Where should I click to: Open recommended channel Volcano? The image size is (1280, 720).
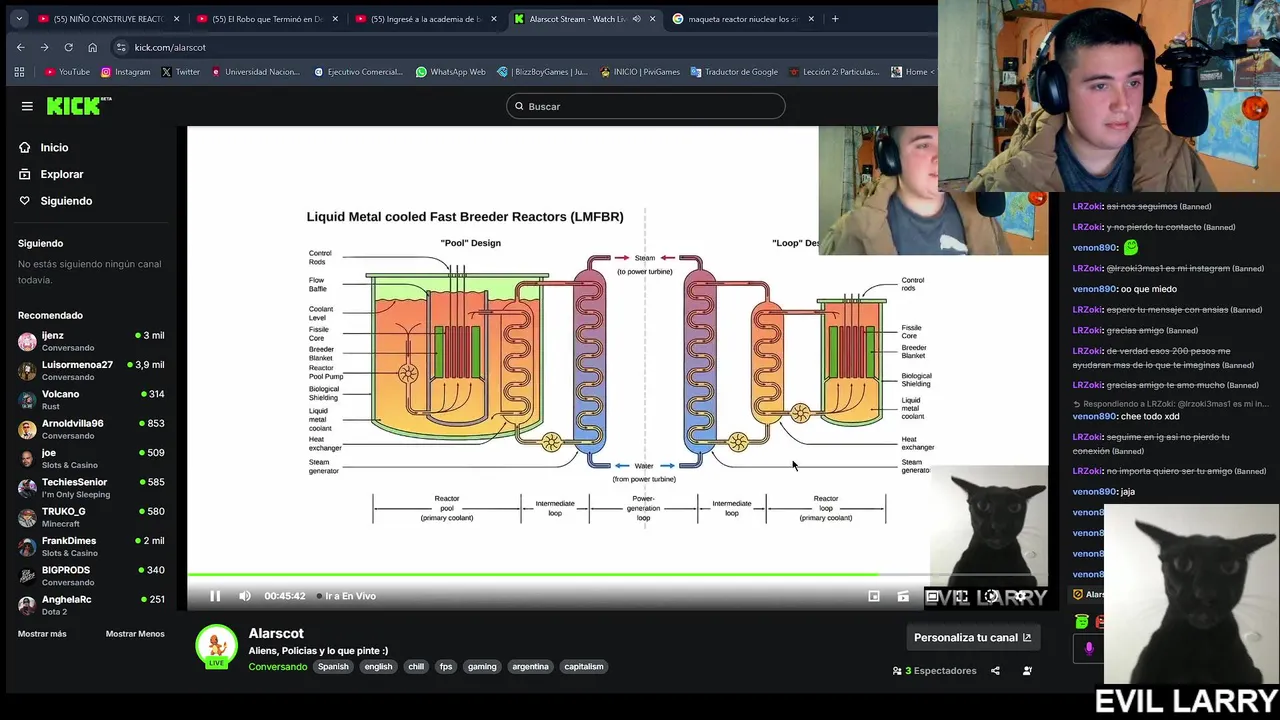tap(91, 399)
